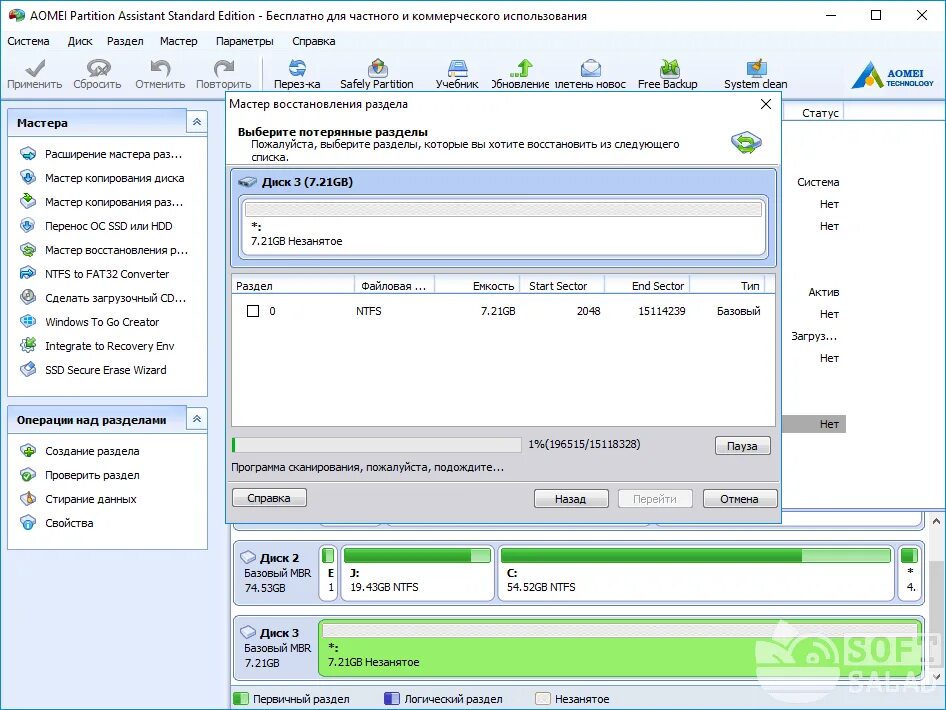The width and height of the screenshot is (946, 710).
Task: Open the Раздел menu
Action: (x=125, y=41)
